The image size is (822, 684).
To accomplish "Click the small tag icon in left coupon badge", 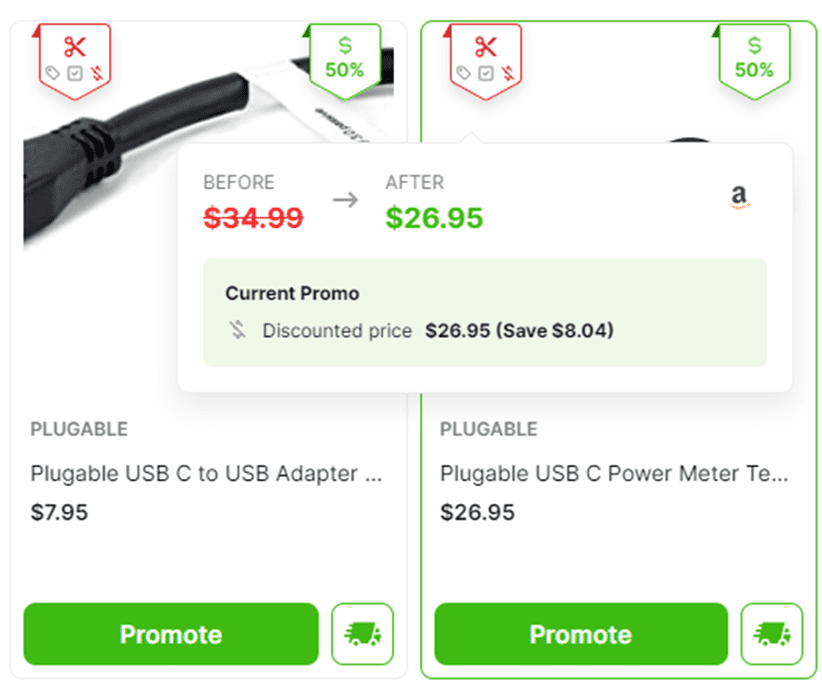I will (52, 73).
